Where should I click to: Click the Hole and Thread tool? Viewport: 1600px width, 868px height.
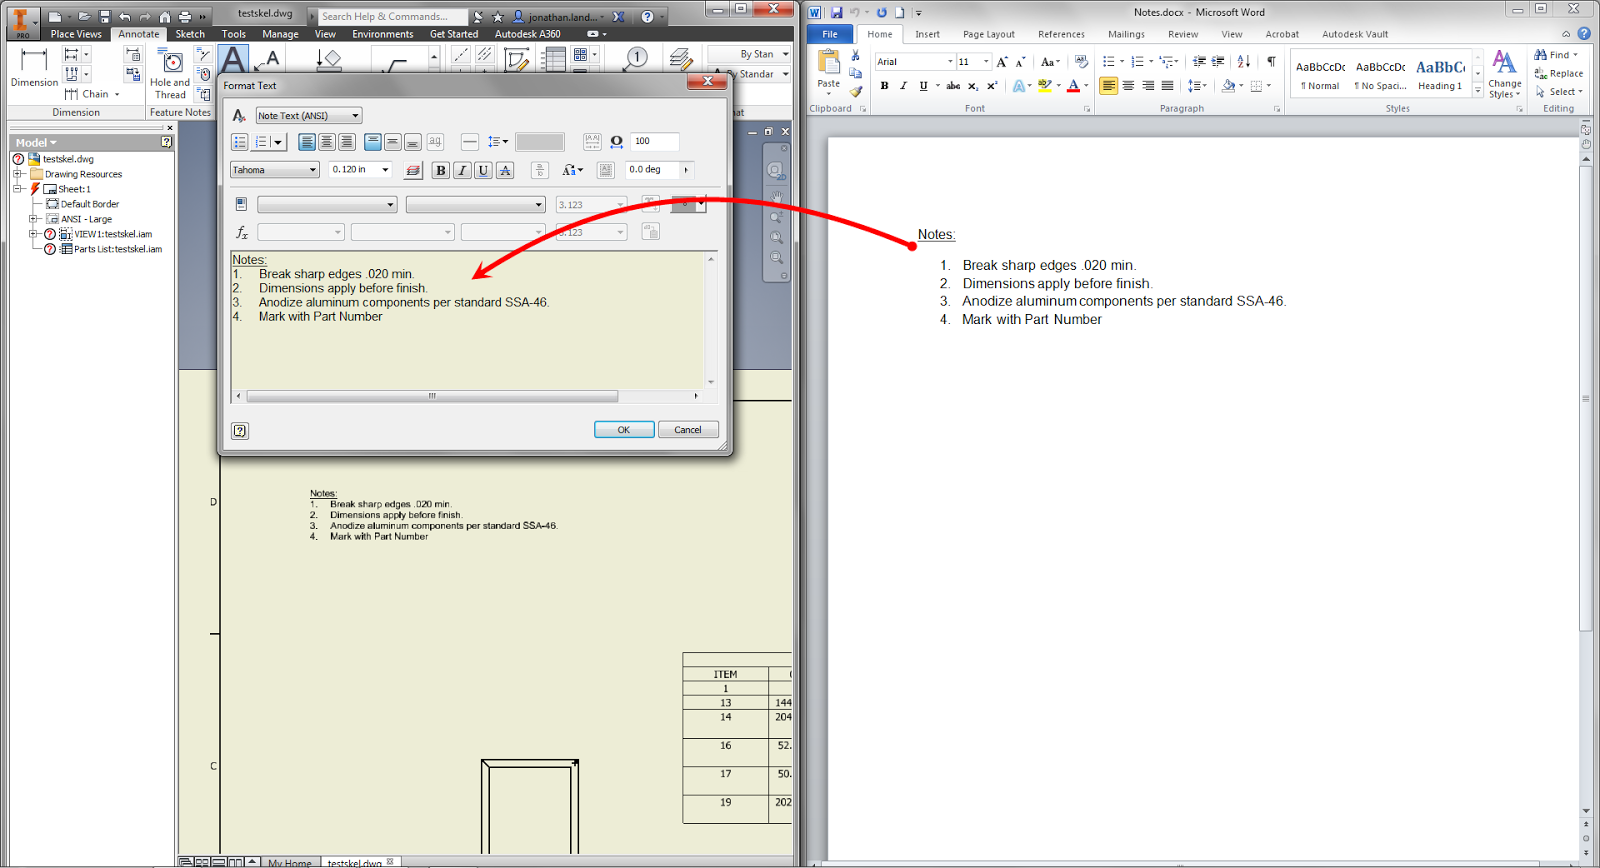170,75
